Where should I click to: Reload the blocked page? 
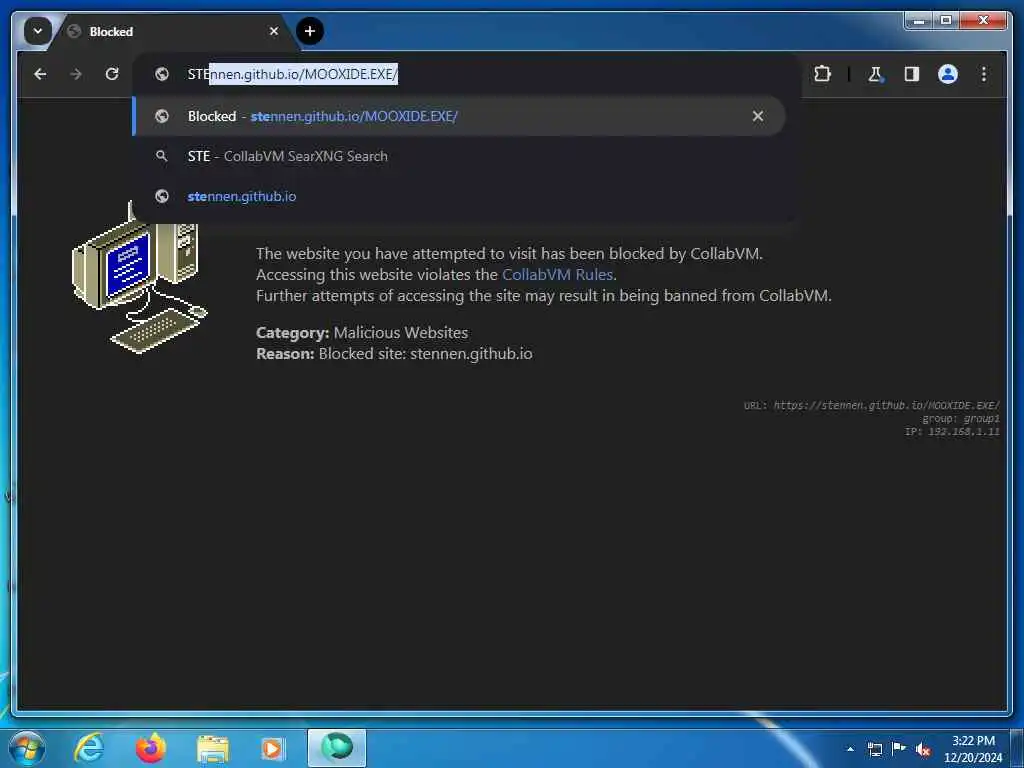click(x=112, y=74)
